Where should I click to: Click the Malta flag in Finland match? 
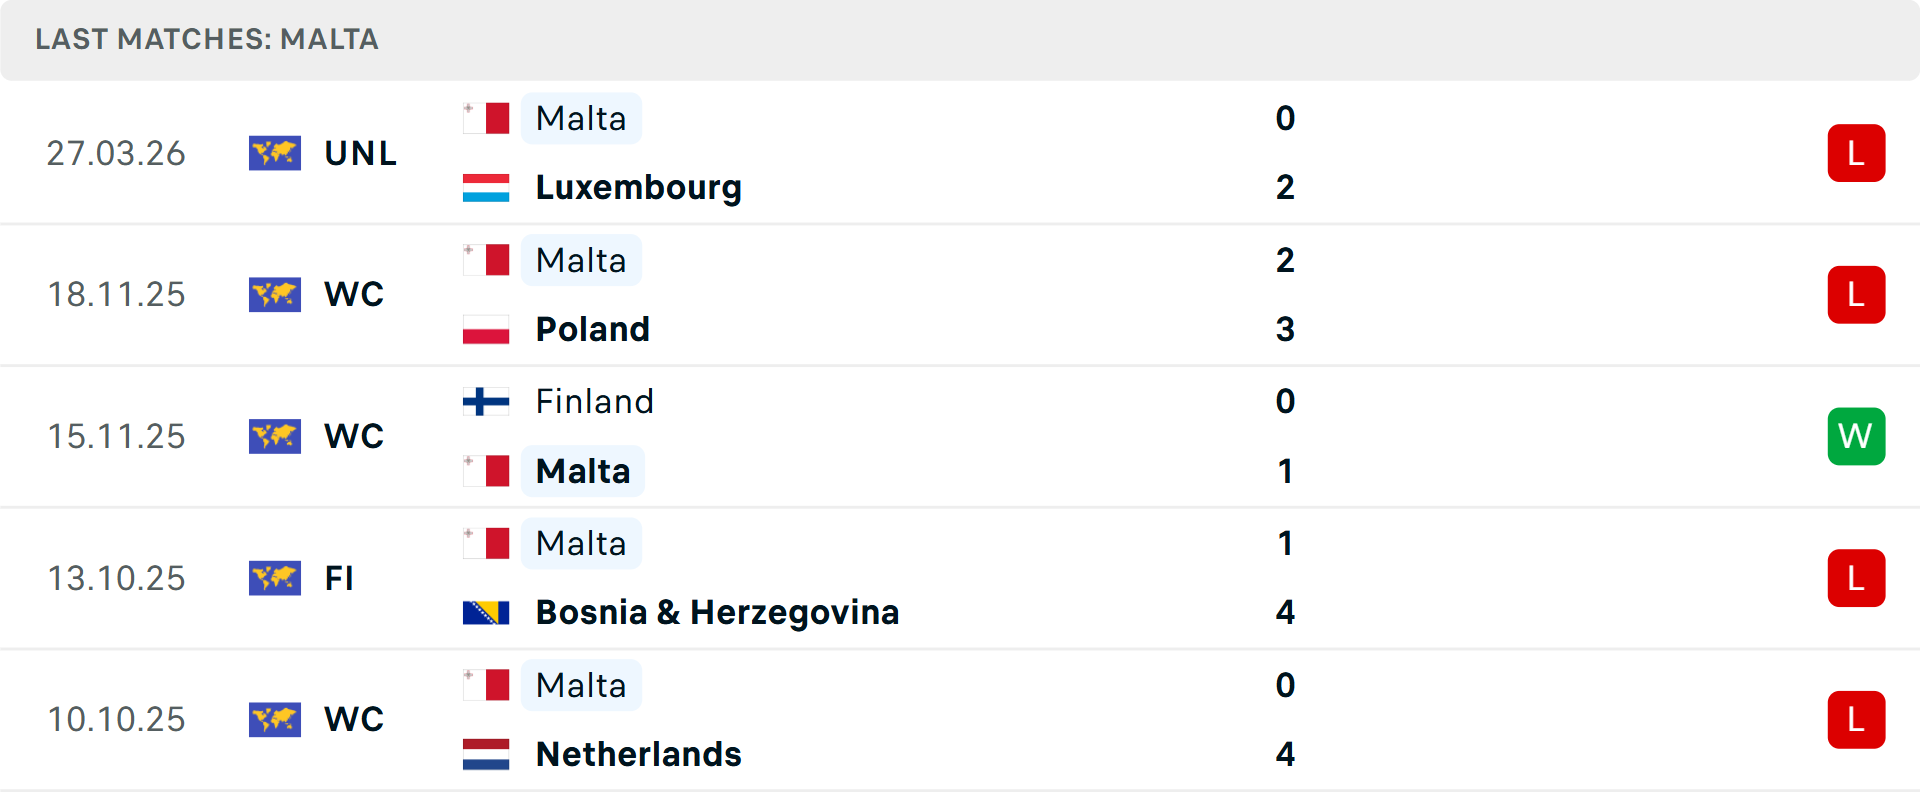coord(486,471)
